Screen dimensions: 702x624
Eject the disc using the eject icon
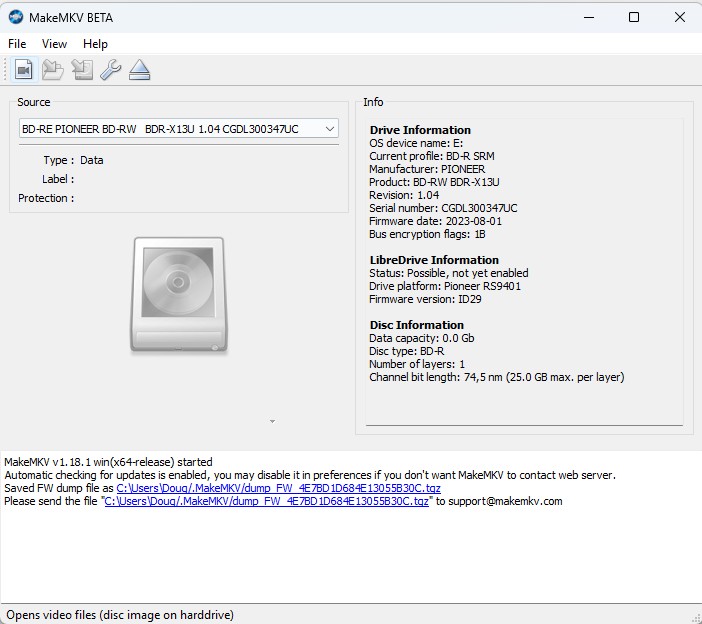tap(139, 69)
